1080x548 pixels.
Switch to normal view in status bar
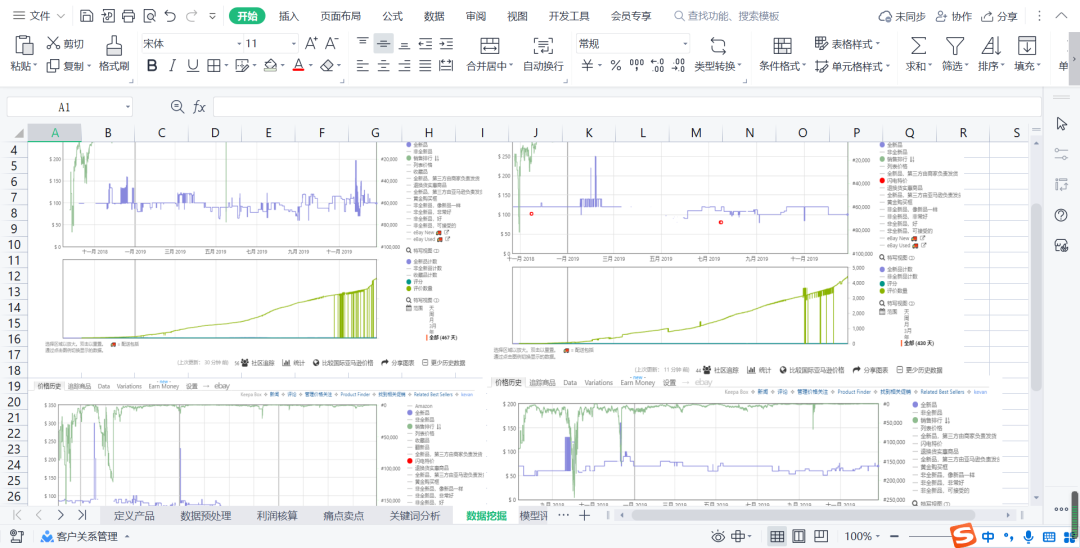point(777,536)
